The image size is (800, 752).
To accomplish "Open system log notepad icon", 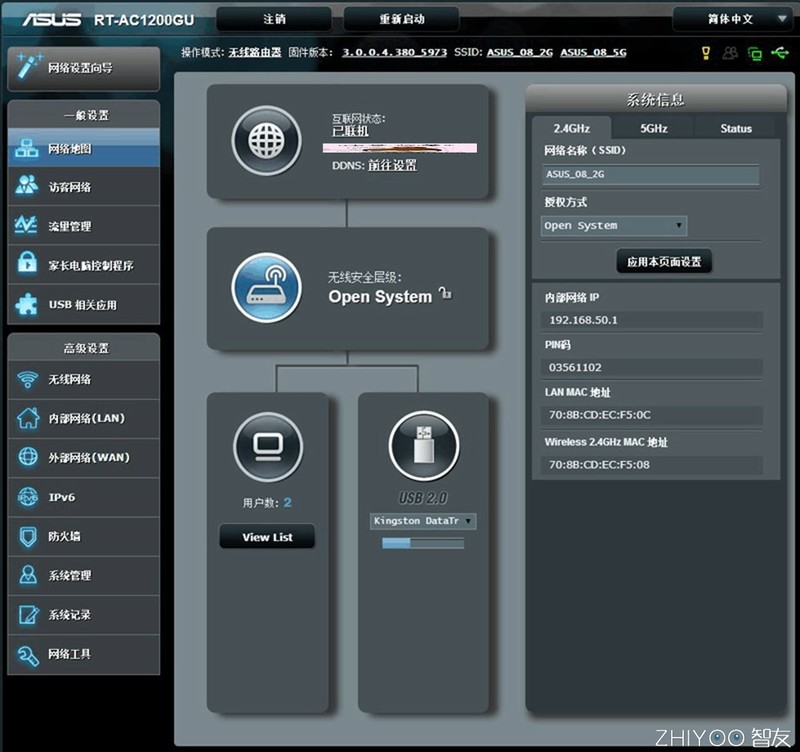I will pyautogui.click(x=28, y=614).
